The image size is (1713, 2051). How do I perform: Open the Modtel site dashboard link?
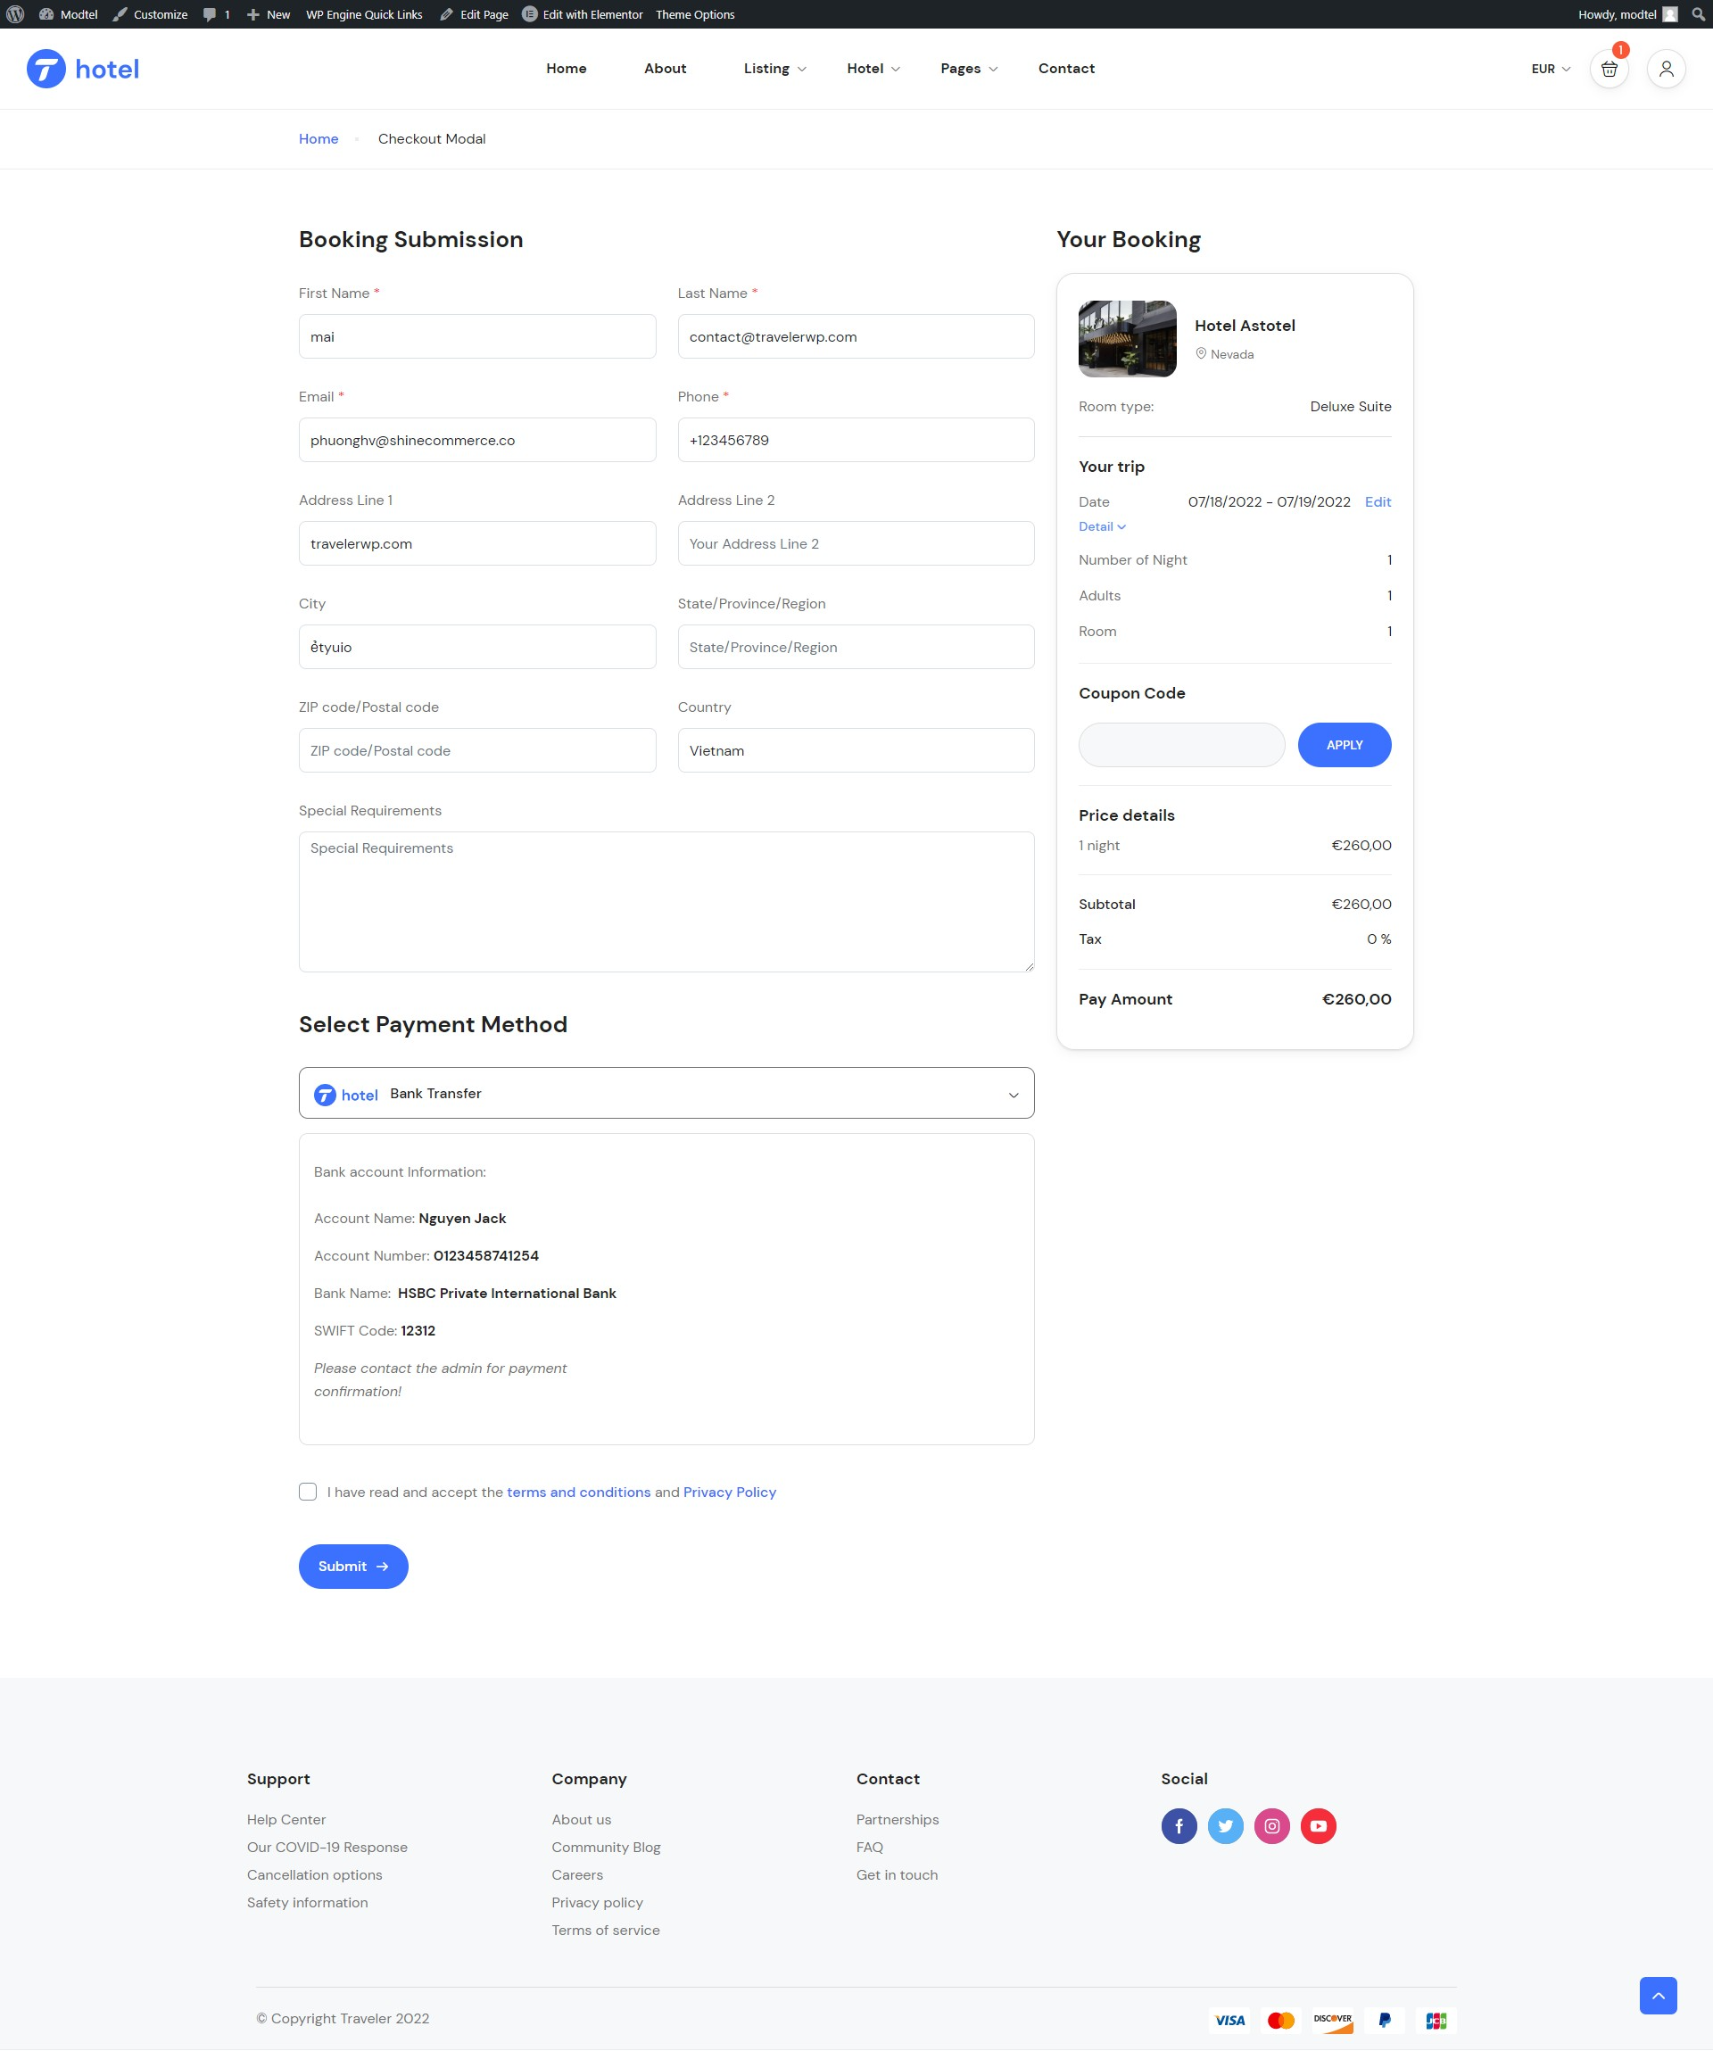(x=68, y=14)
